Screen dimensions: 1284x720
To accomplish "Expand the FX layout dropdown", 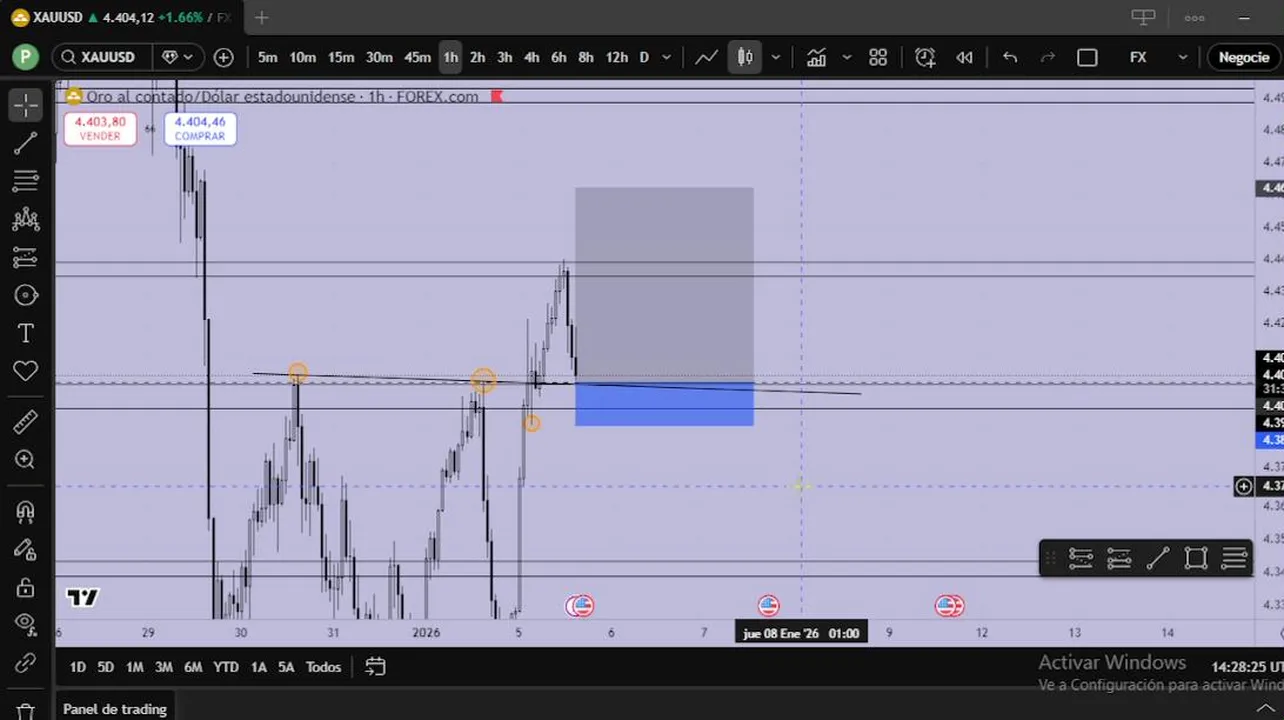I will 1182,57.
